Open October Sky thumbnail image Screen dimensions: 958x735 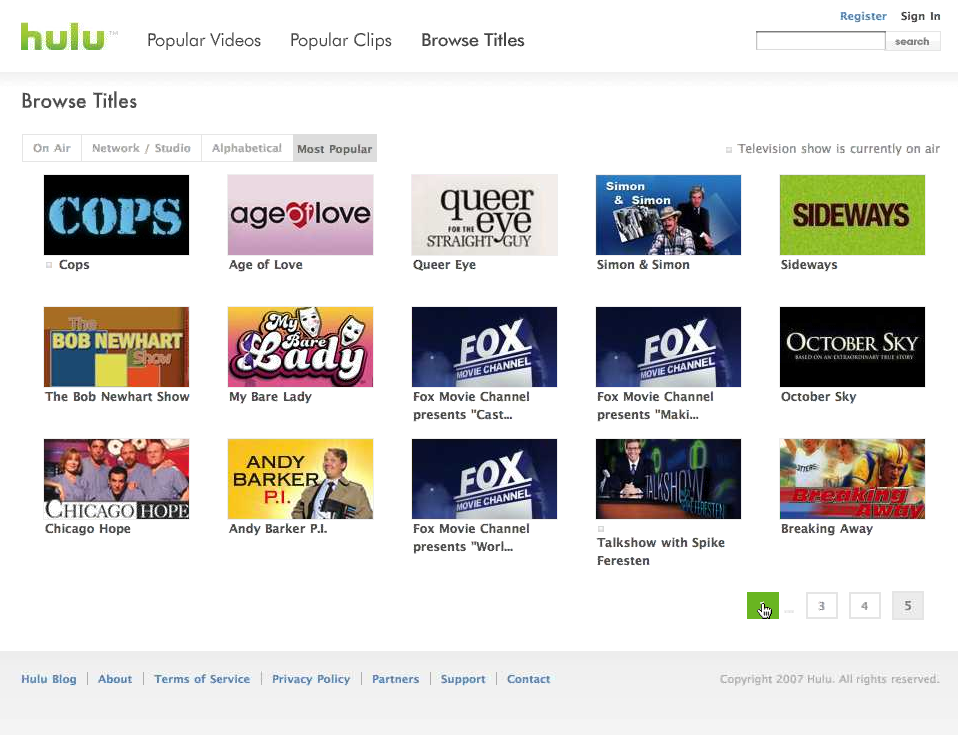pyautogui.click(x=852, y=347)
